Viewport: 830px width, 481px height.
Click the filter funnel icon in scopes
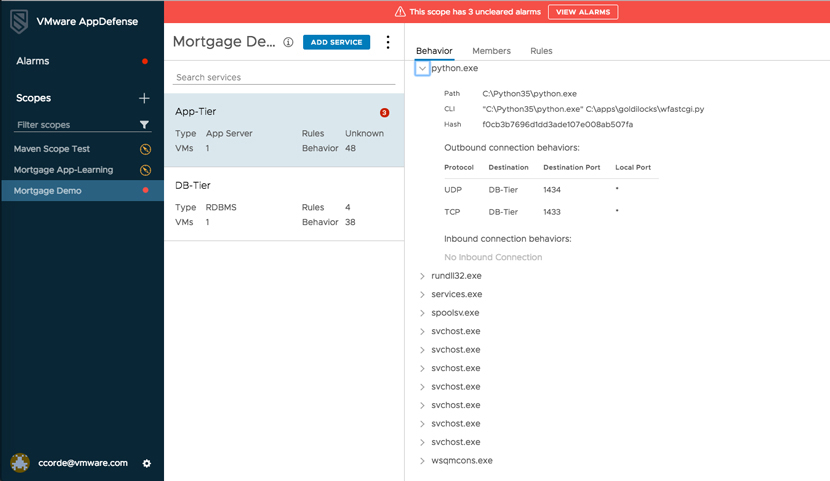pyautogui.click(x=144, y=125)
